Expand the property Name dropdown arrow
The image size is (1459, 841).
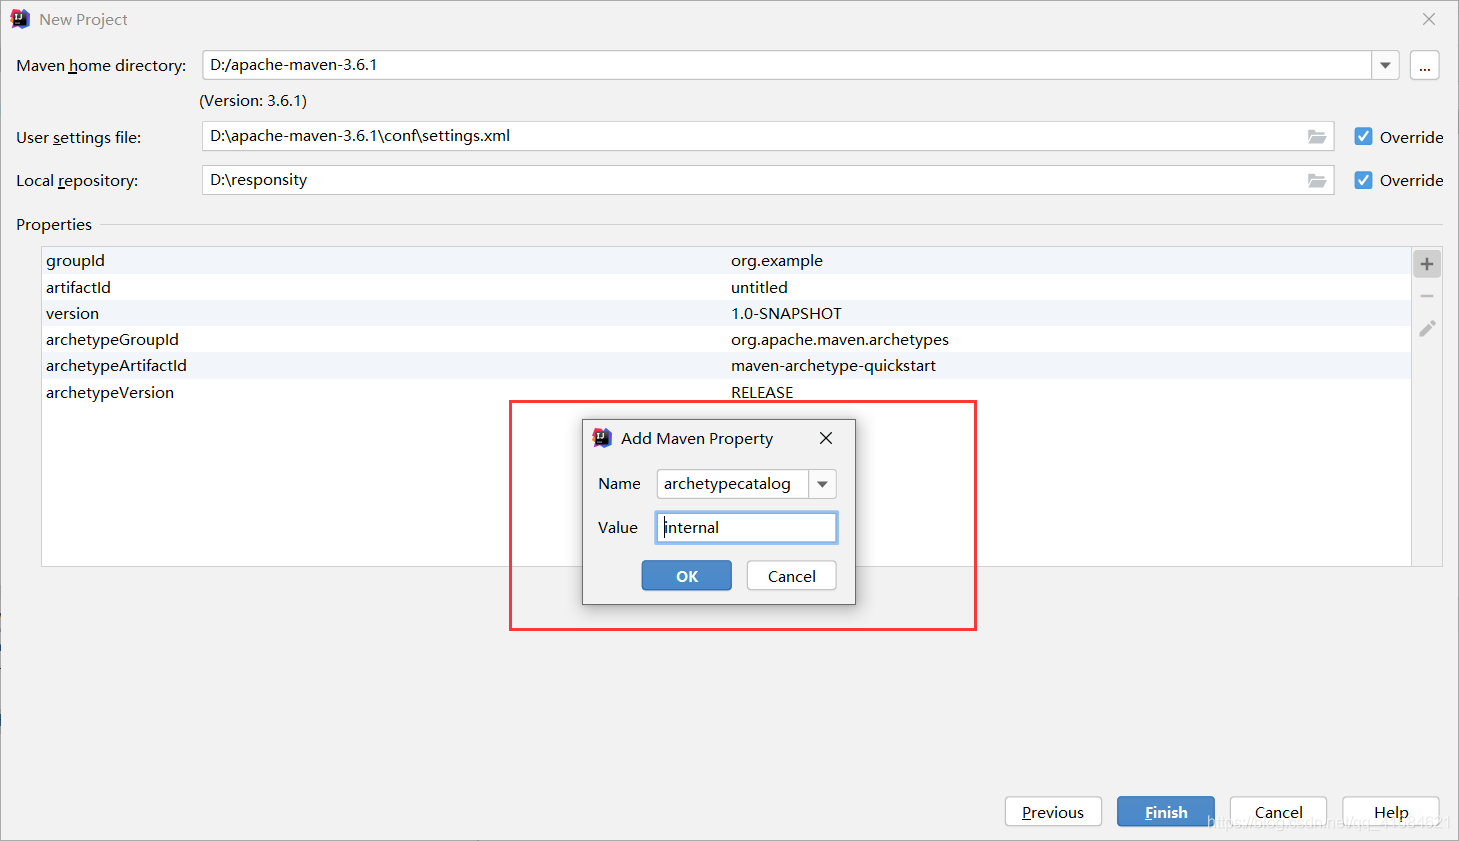click(822, 484)
